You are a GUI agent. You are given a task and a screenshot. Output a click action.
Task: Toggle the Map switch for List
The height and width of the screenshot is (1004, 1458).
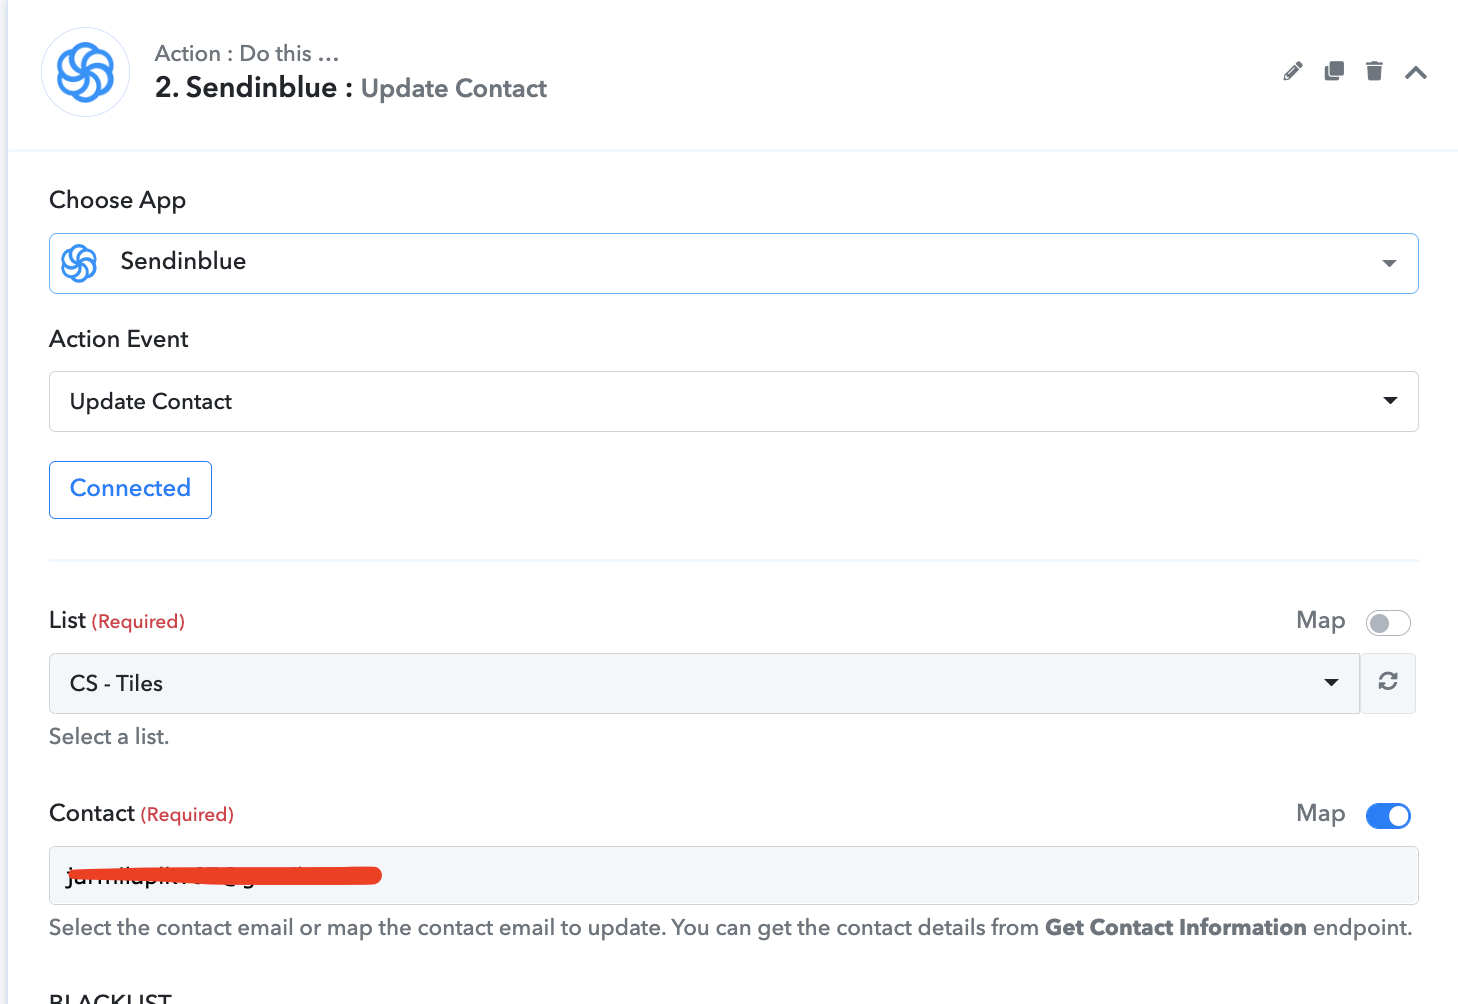tap(1388, 623)
